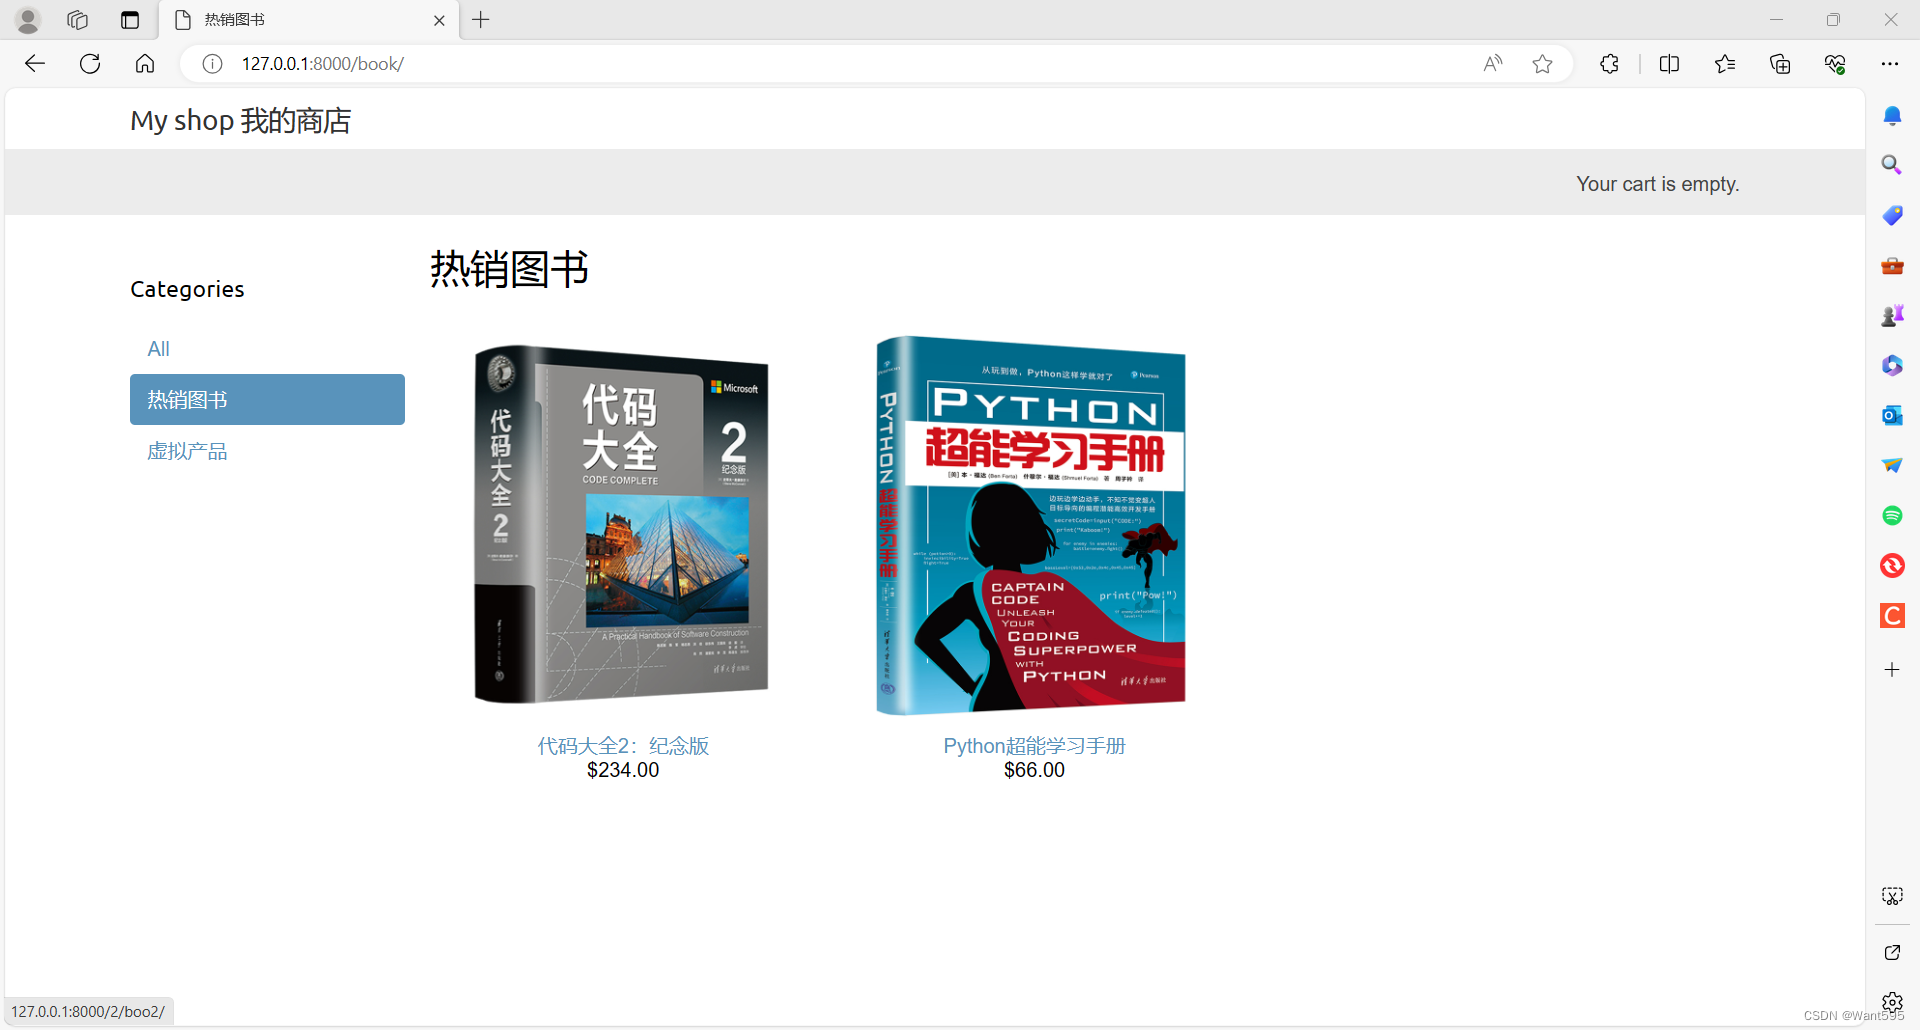1920x1030 pixels.
Task: Select 热销图书 category
Action: click(267, 400)
